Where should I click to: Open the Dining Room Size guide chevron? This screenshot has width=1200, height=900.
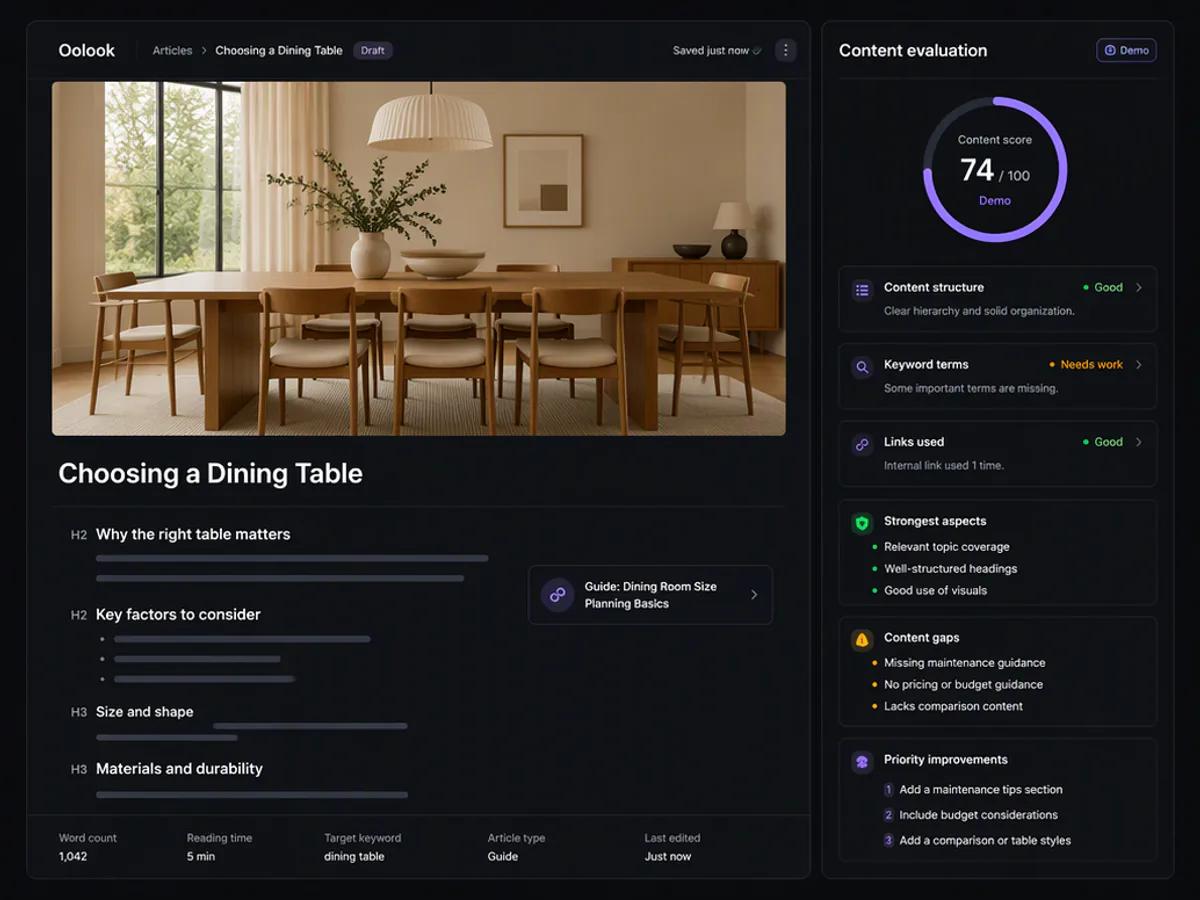[x=754, y=595]
